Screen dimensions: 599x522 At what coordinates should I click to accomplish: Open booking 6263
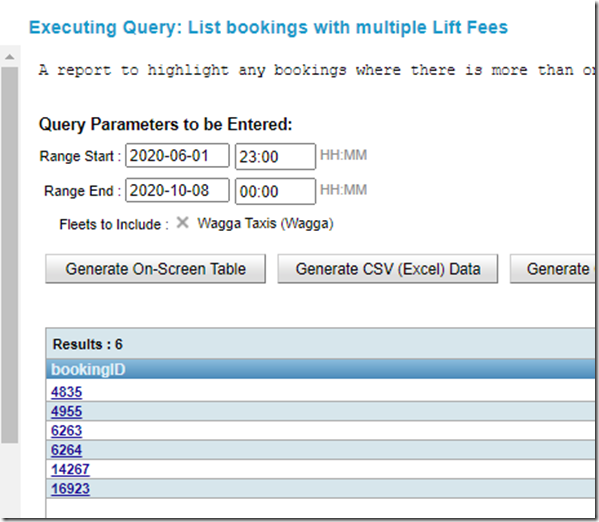[66, 431]
